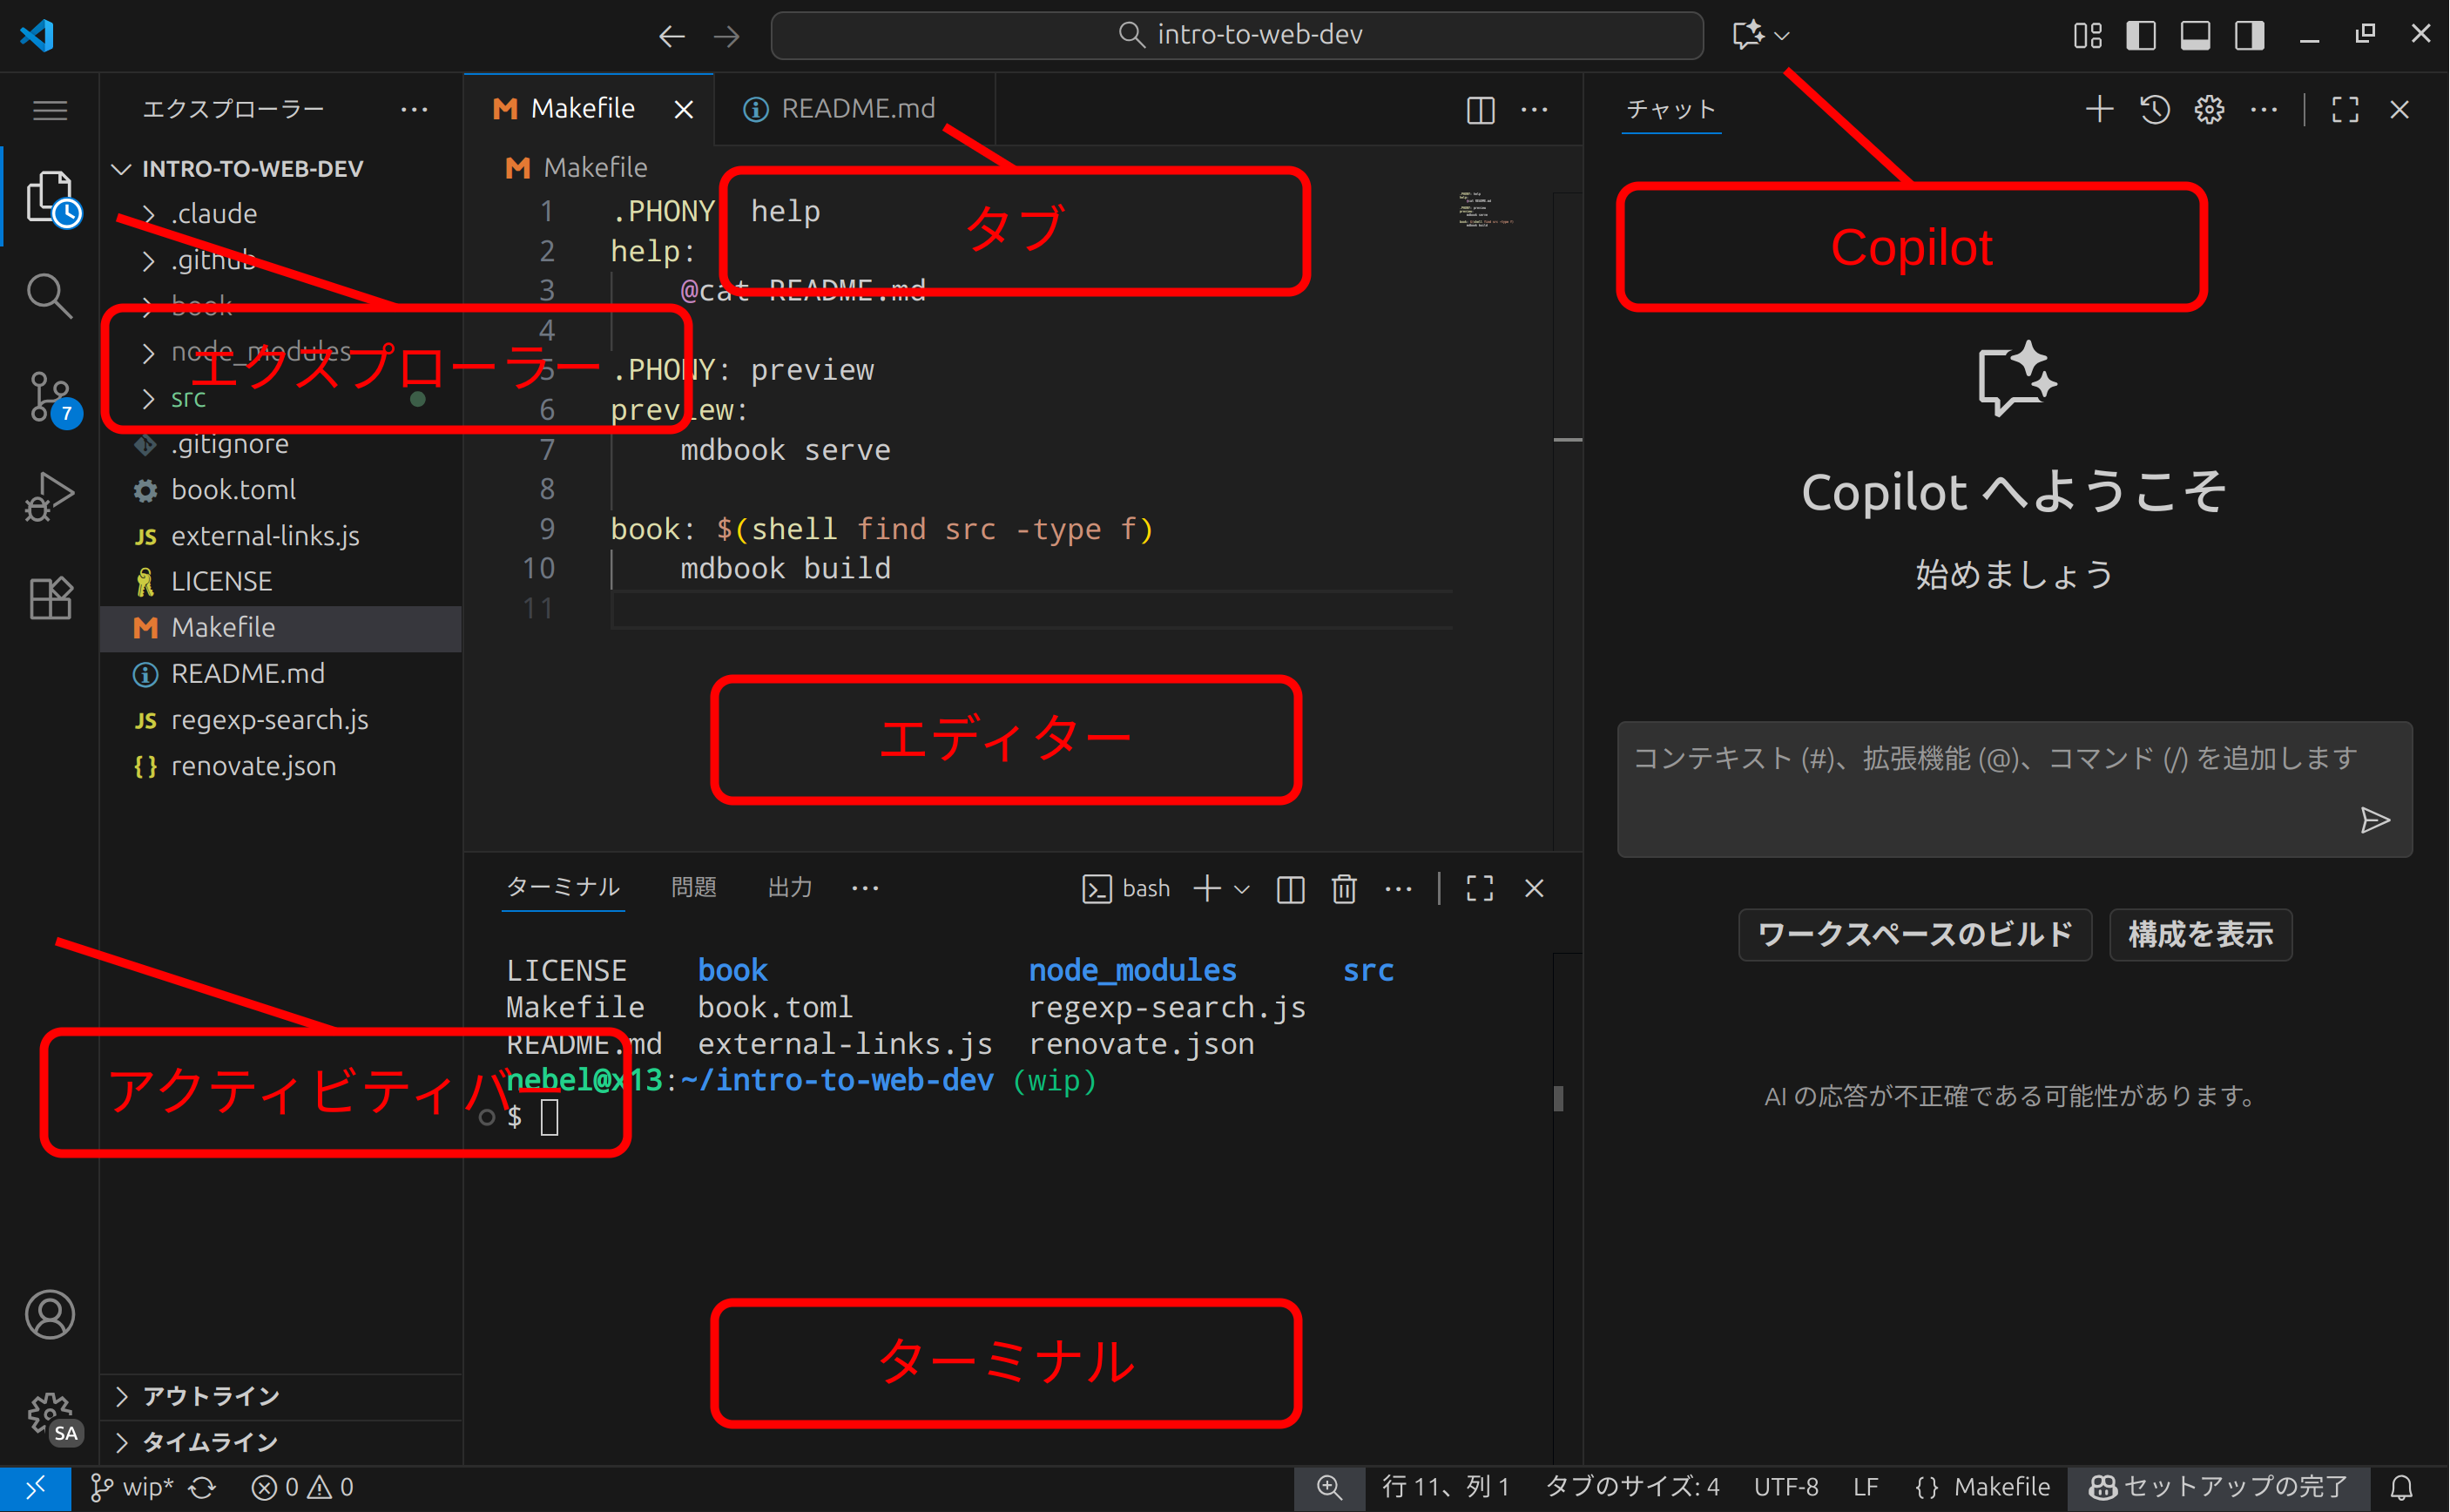Toggle the secondary side bar visibility

(2249, 35)
